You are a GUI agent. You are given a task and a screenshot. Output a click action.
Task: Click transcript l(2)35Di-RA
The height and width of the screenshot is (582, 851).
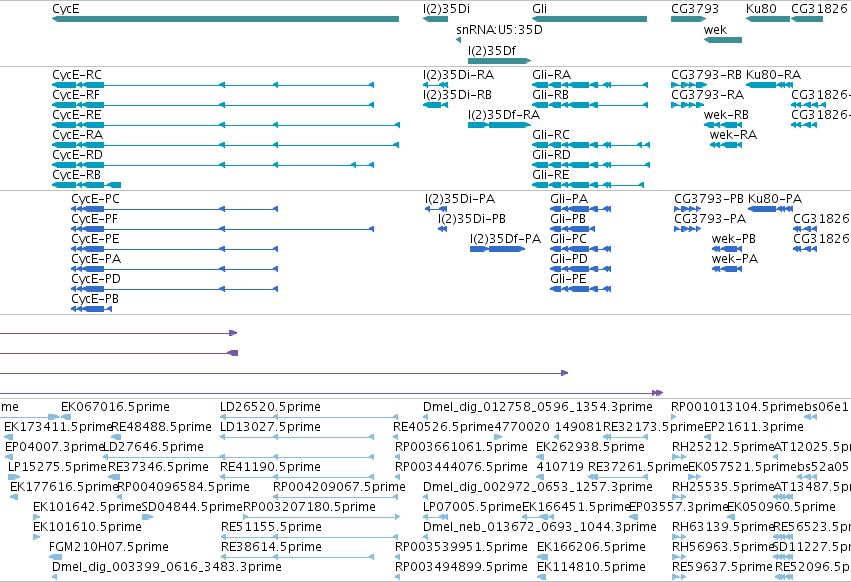[x=435, y=85]
